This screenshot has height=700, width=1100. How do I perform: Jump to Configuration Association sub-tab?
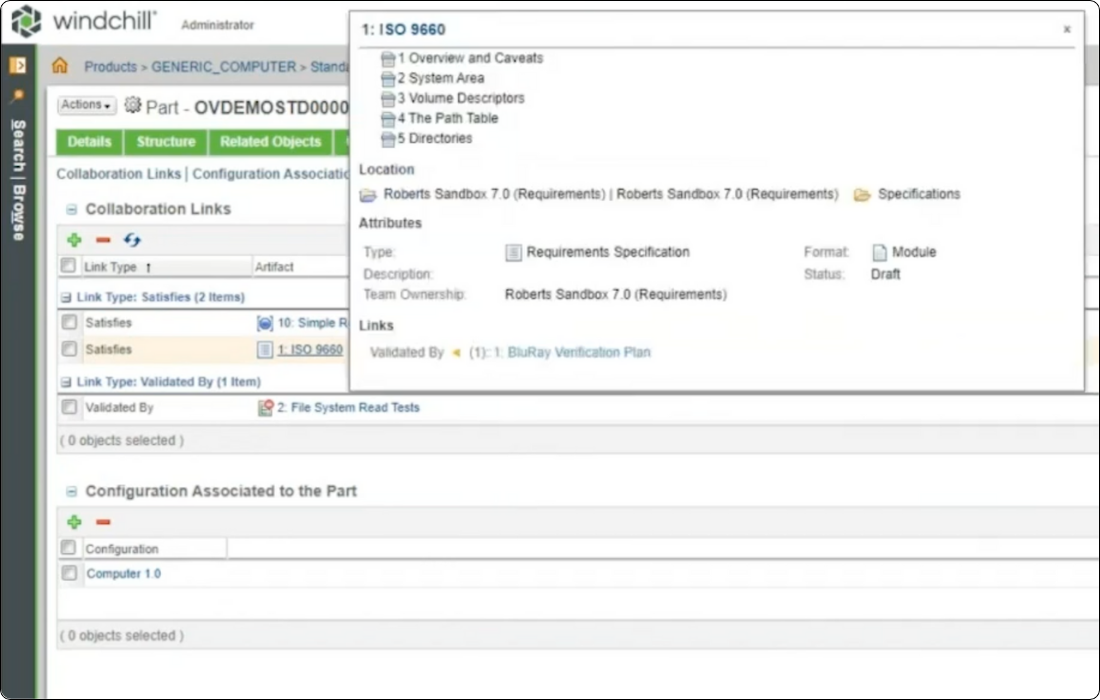[x=271, y=174]
